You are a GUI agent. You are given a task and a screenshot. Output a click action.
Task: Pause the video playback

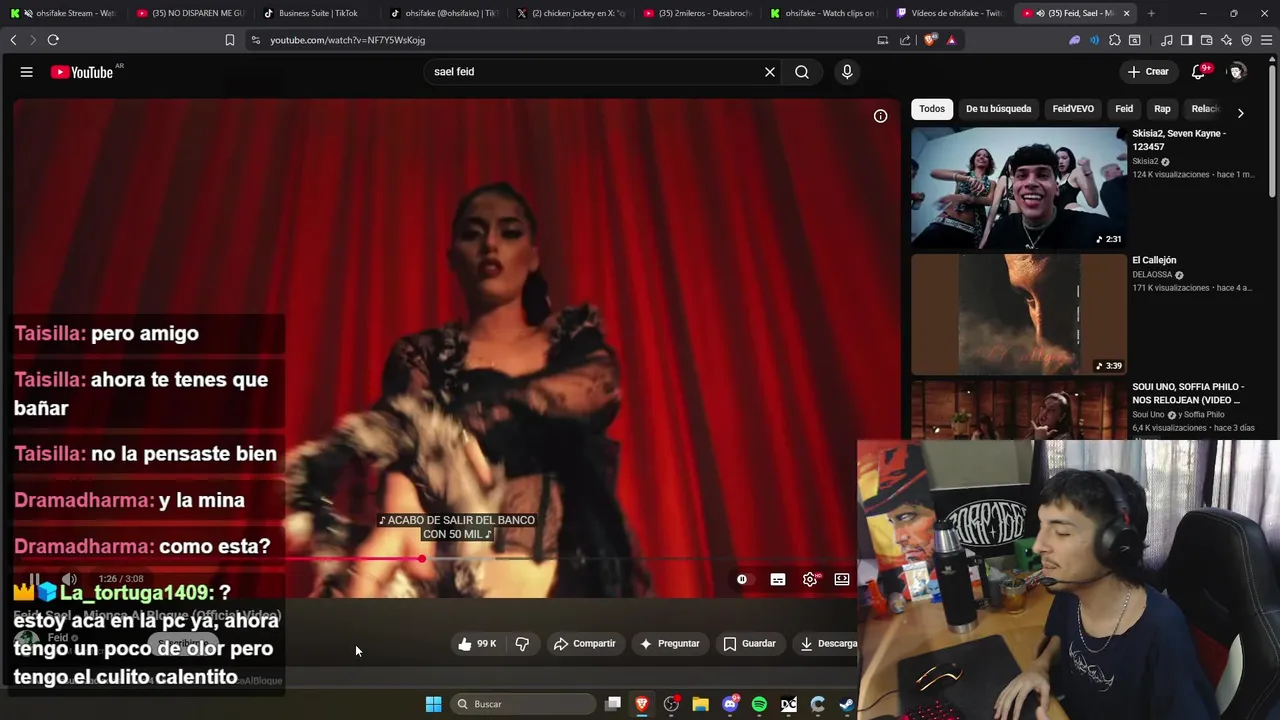click(33, 580)
